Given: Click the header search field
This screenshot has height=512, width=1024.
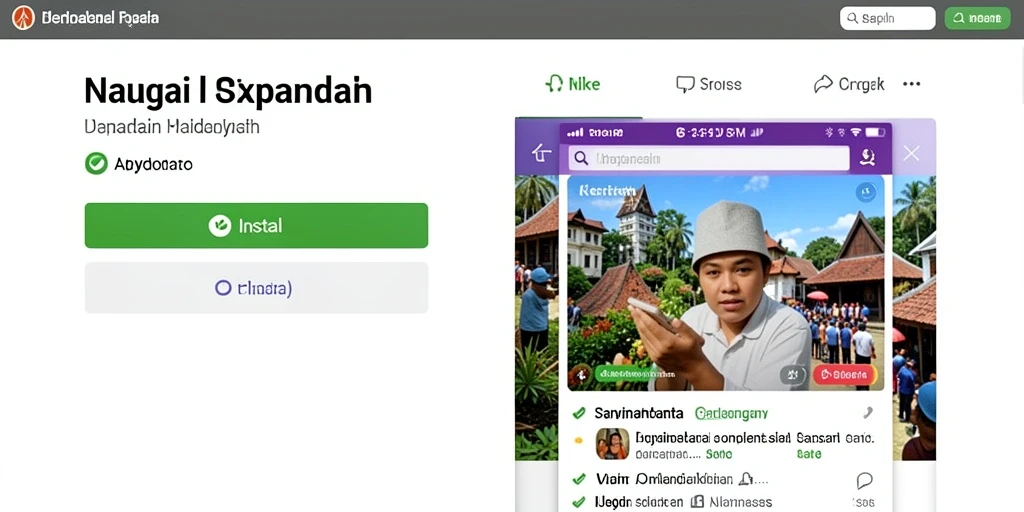Looking at the screenshot, I should (x=888, y=18).
